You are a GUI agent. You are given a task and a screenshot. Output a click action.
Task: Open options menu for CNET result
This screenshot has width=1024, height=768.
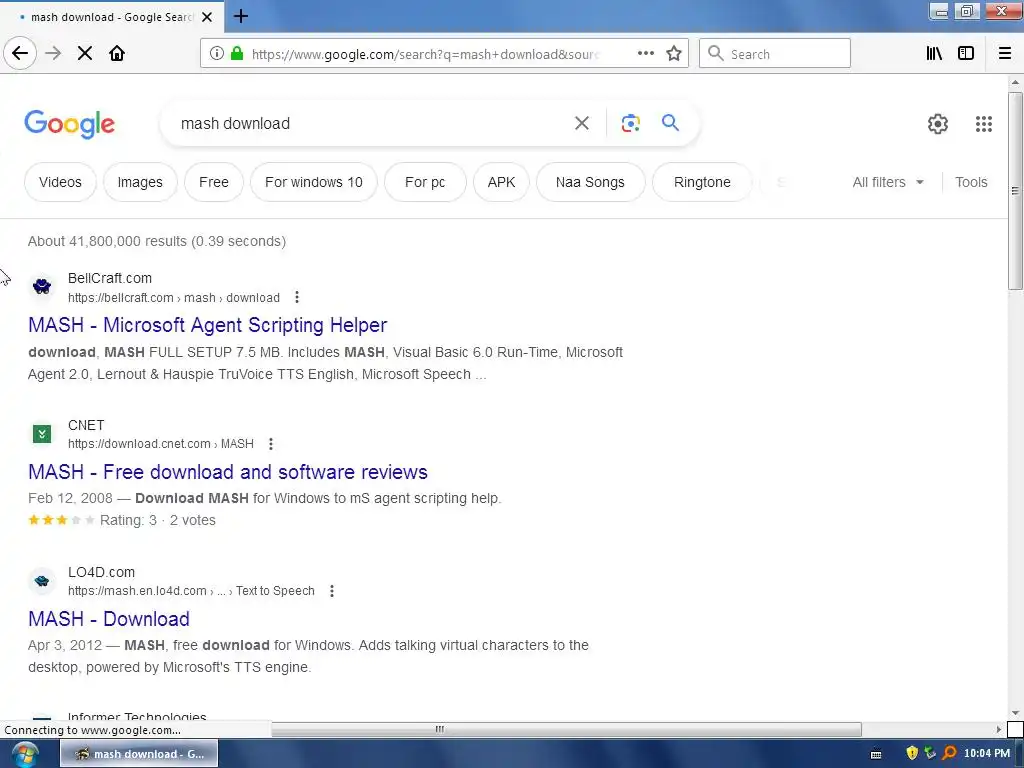coord(270,444)
